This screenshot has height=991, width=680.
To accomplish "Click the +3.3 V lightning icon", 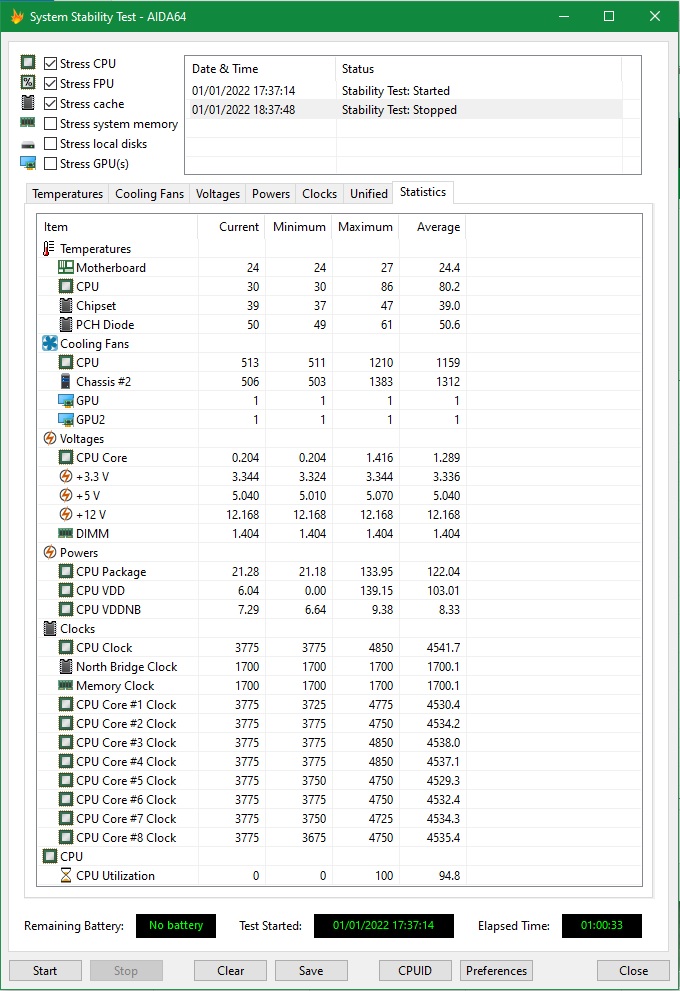I will point(66,476).
